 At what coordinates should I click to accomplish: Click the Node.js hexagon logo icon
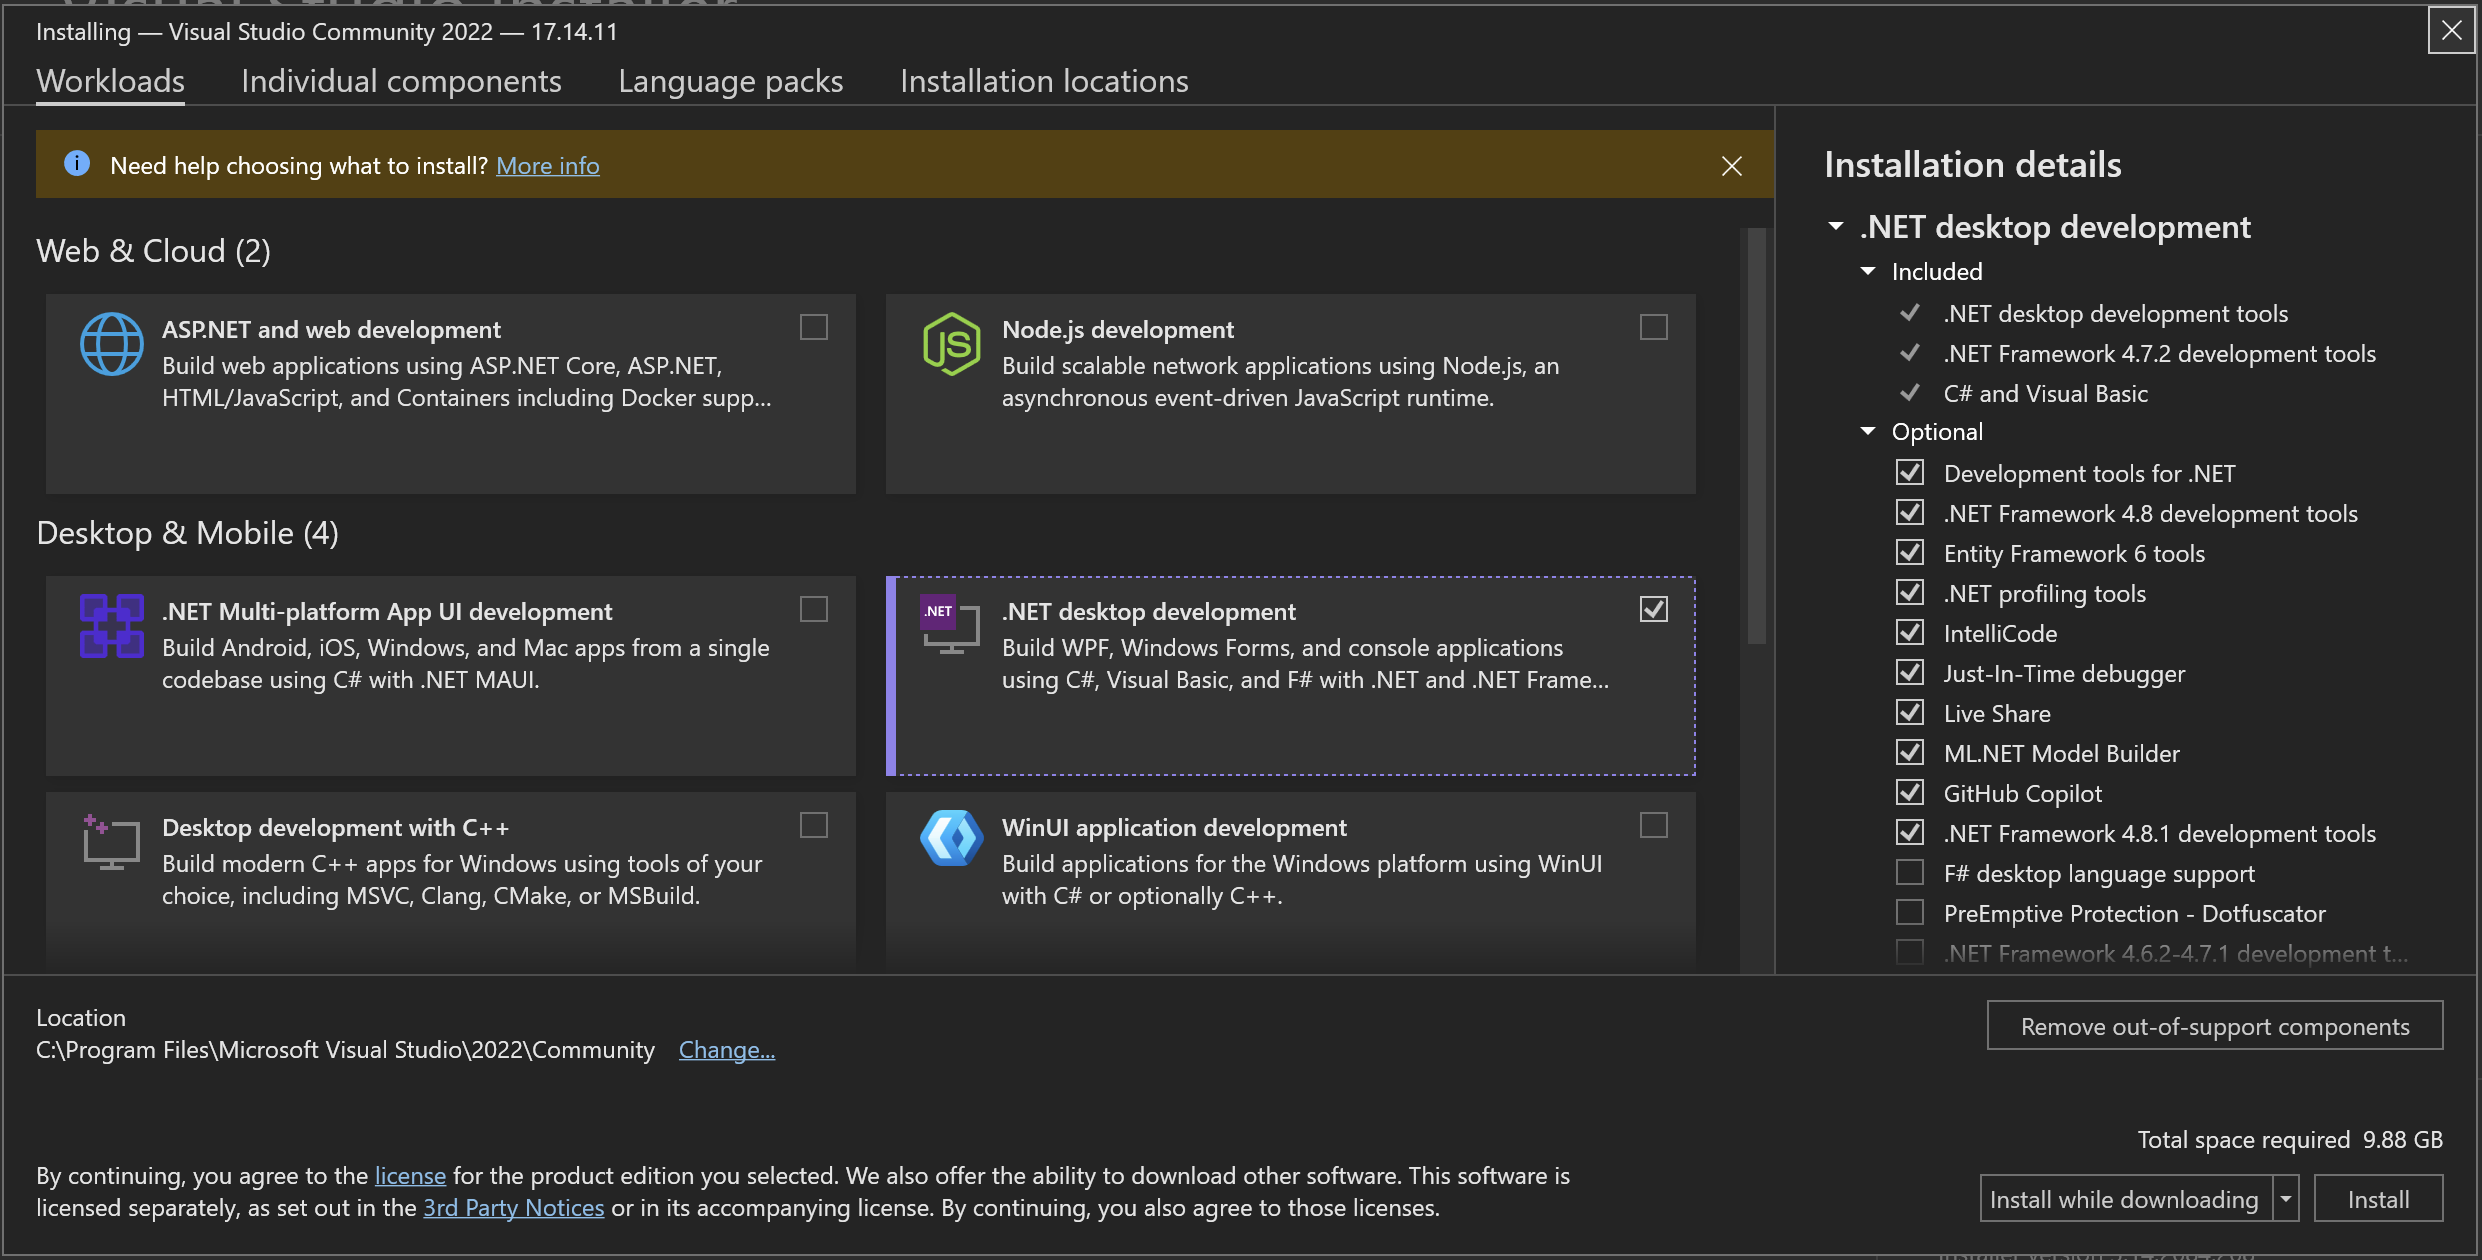951,344
